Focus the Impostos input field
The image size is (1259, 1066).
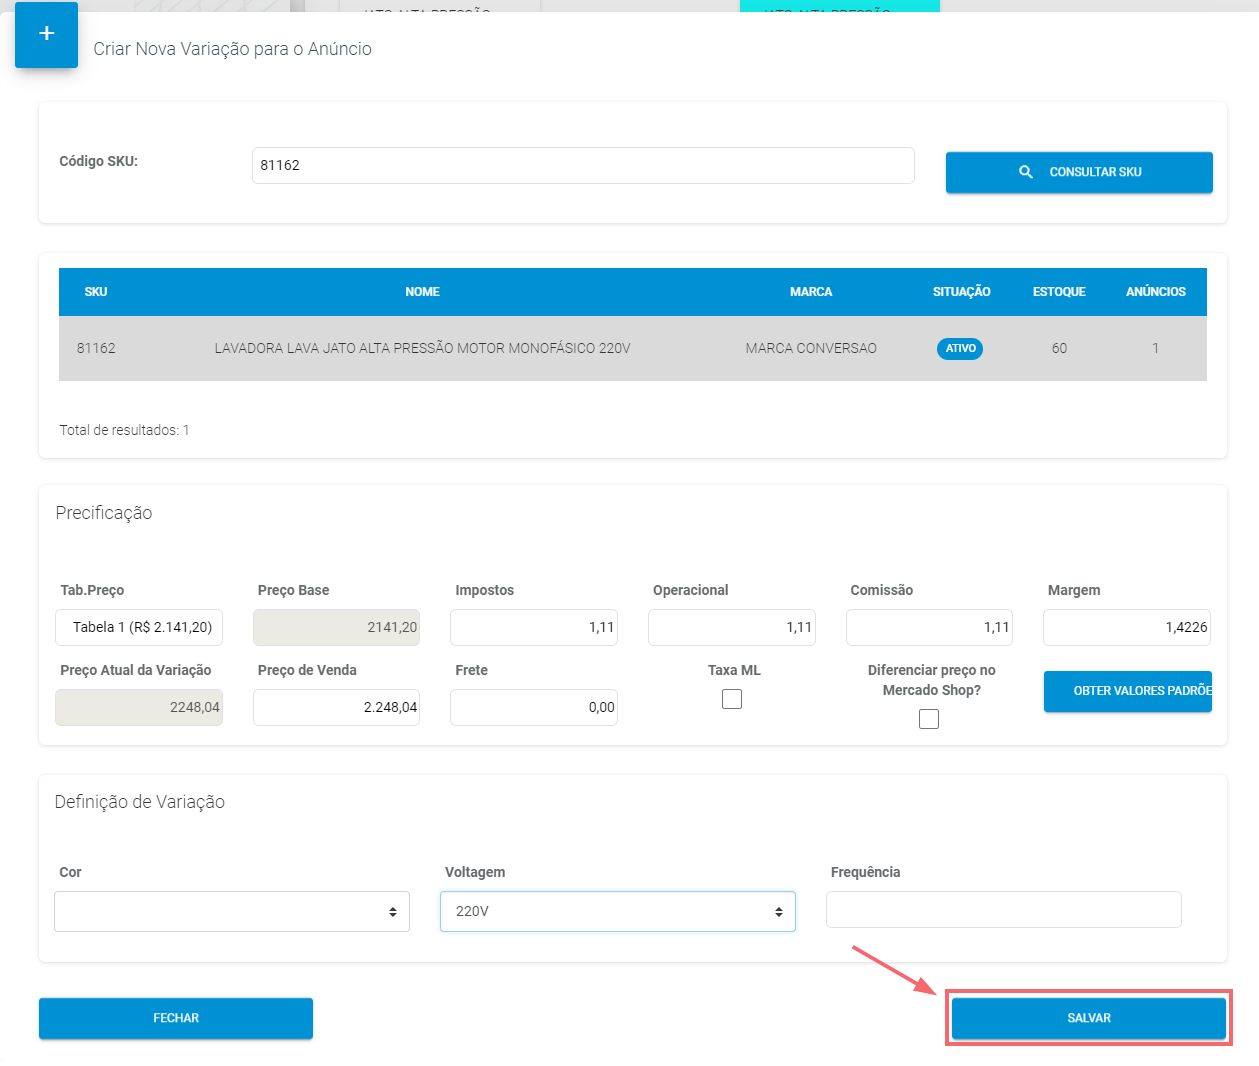534,627
